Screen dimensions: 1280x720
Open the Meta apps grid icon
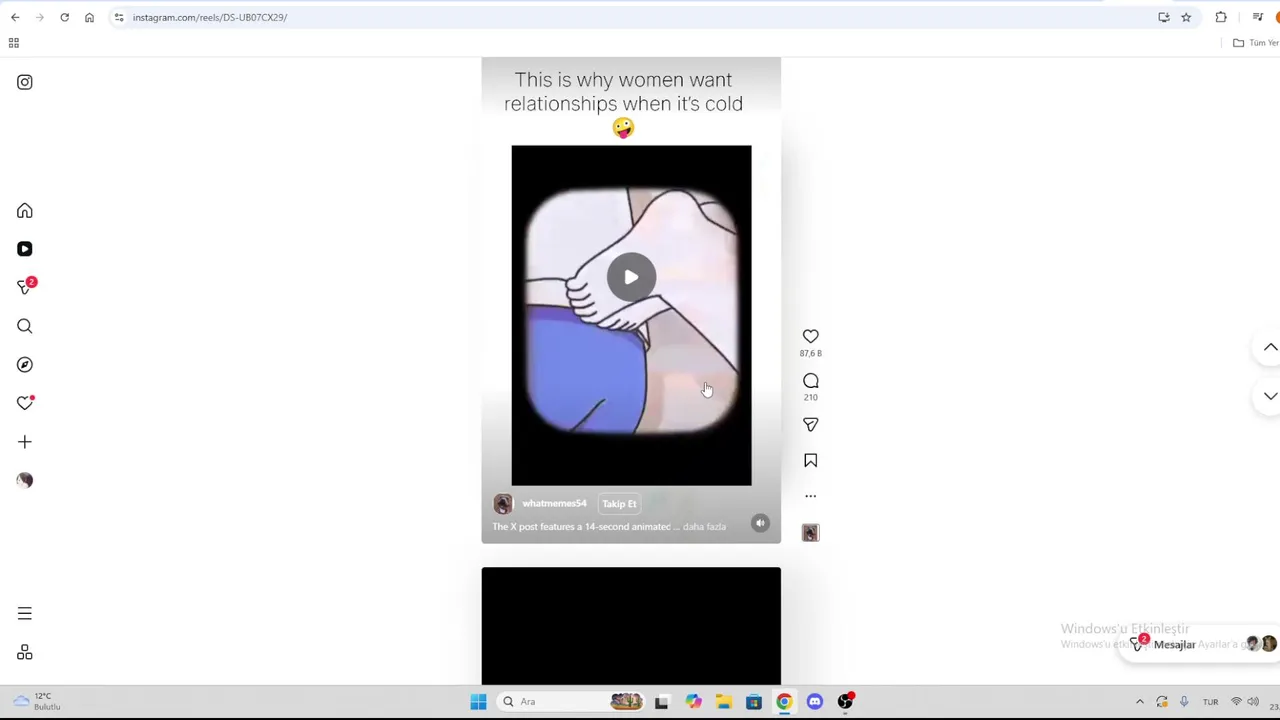pos(25,653)
